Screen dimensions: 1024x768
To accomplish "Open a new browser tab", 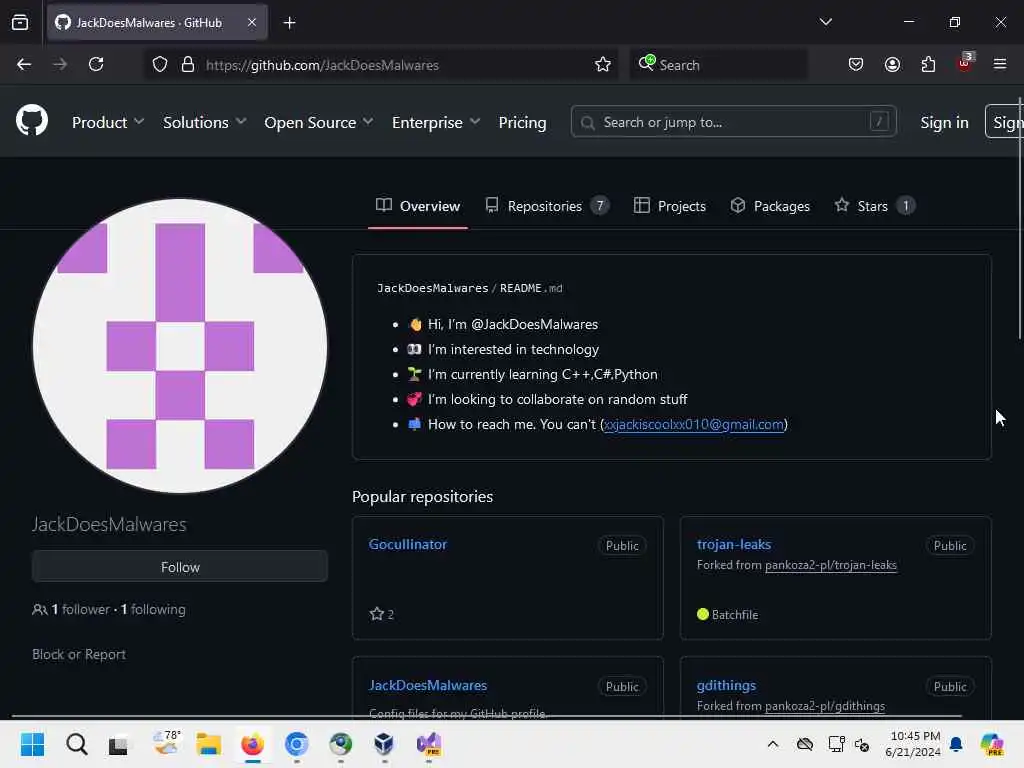I will tap(289, 23).
